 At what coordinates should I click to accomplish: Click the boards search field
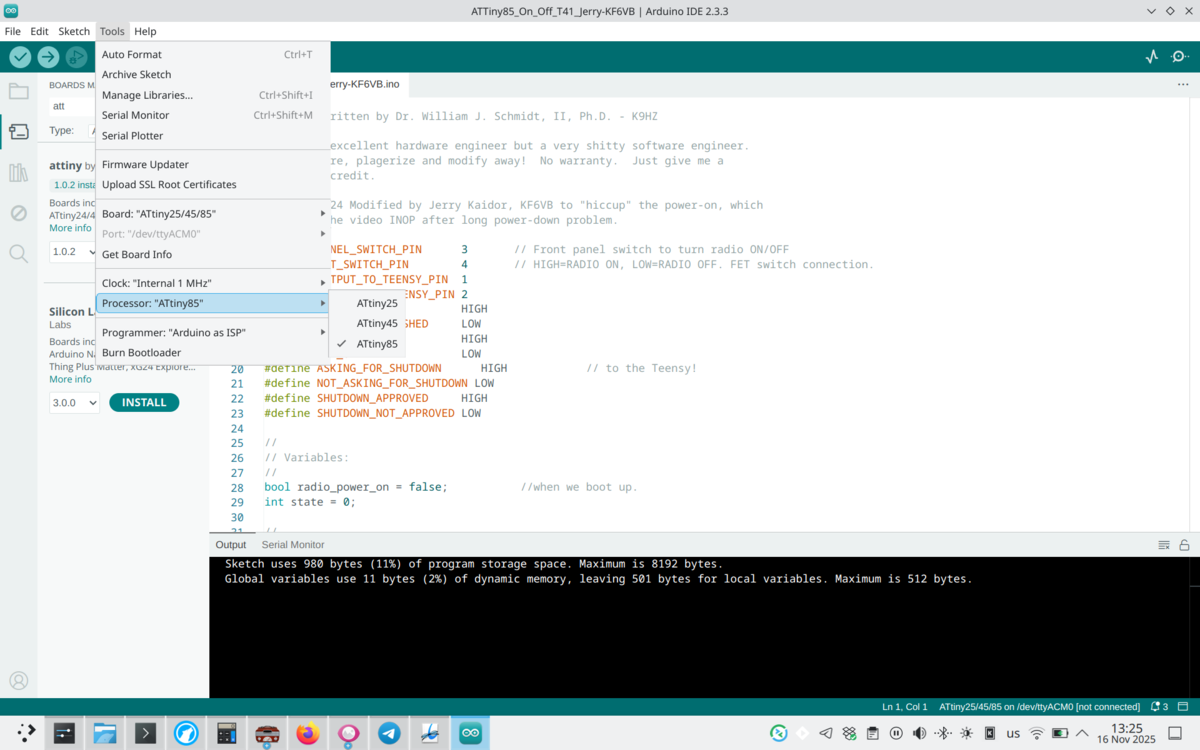tap(72, 106)
